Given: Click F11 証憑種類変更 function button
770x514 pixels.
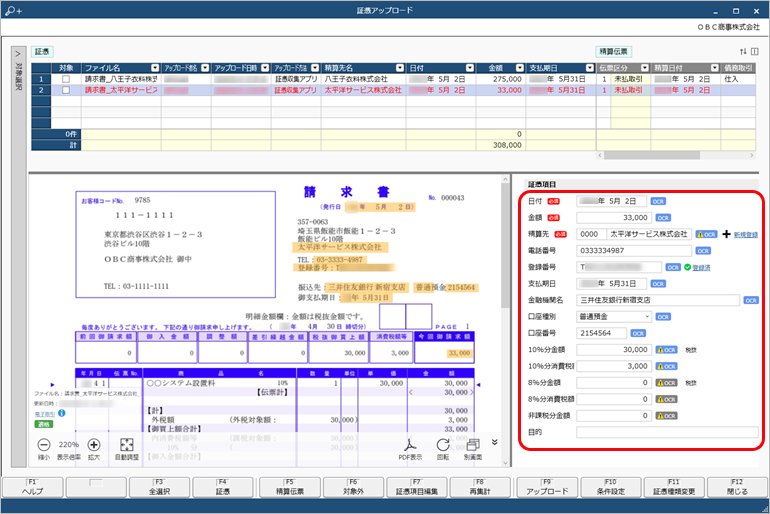Looking at the screenshot, I should tap(674, 487).
